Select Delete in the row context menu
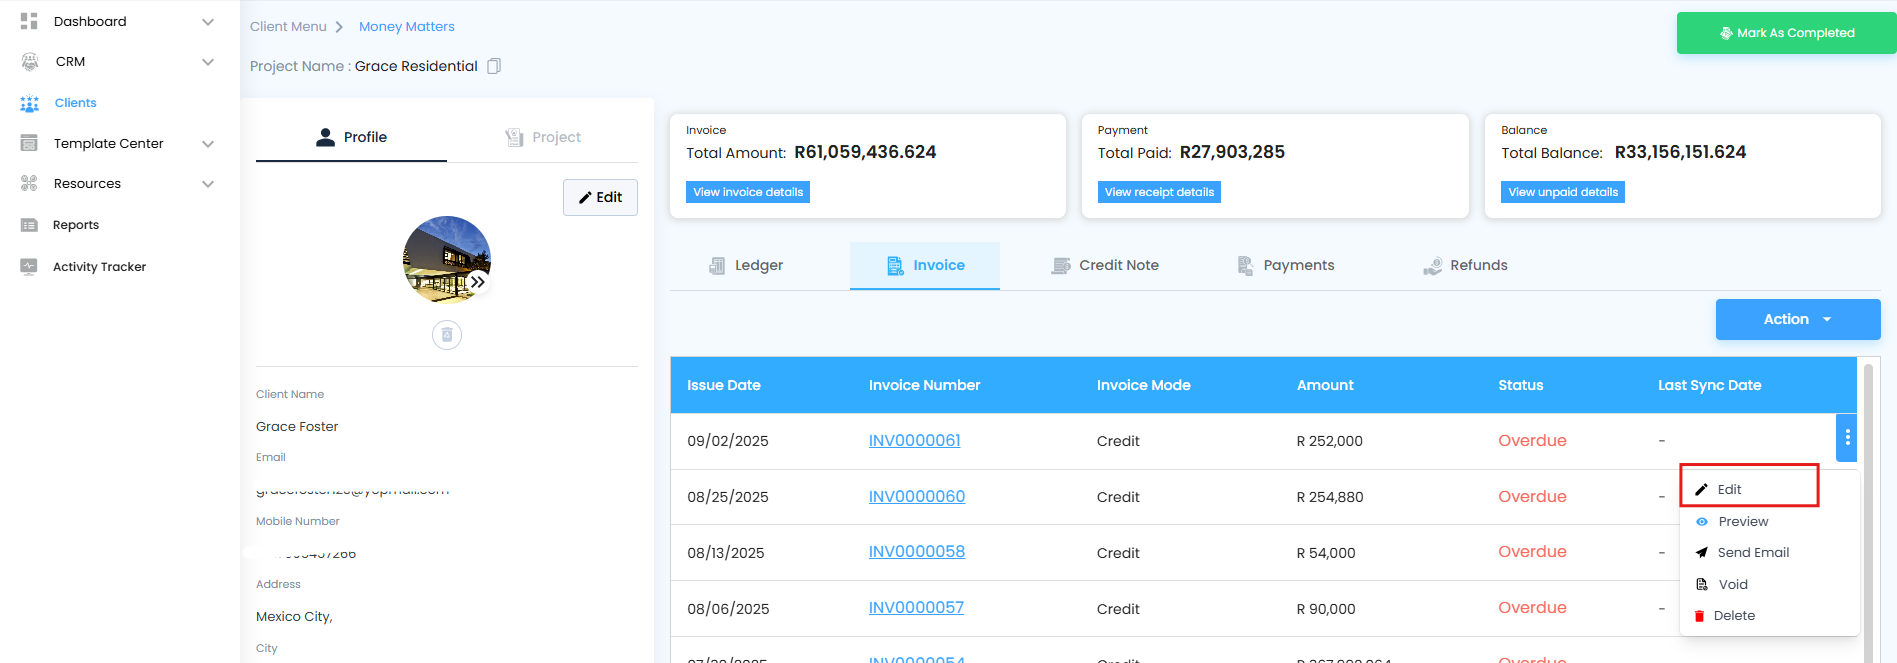 tap(1769, 616)
